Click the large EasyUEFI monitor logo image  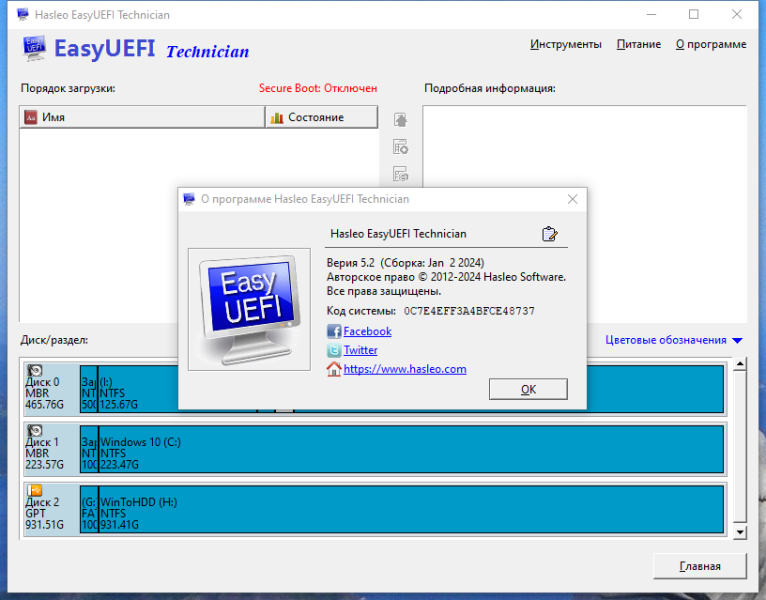tap(249, 309)
